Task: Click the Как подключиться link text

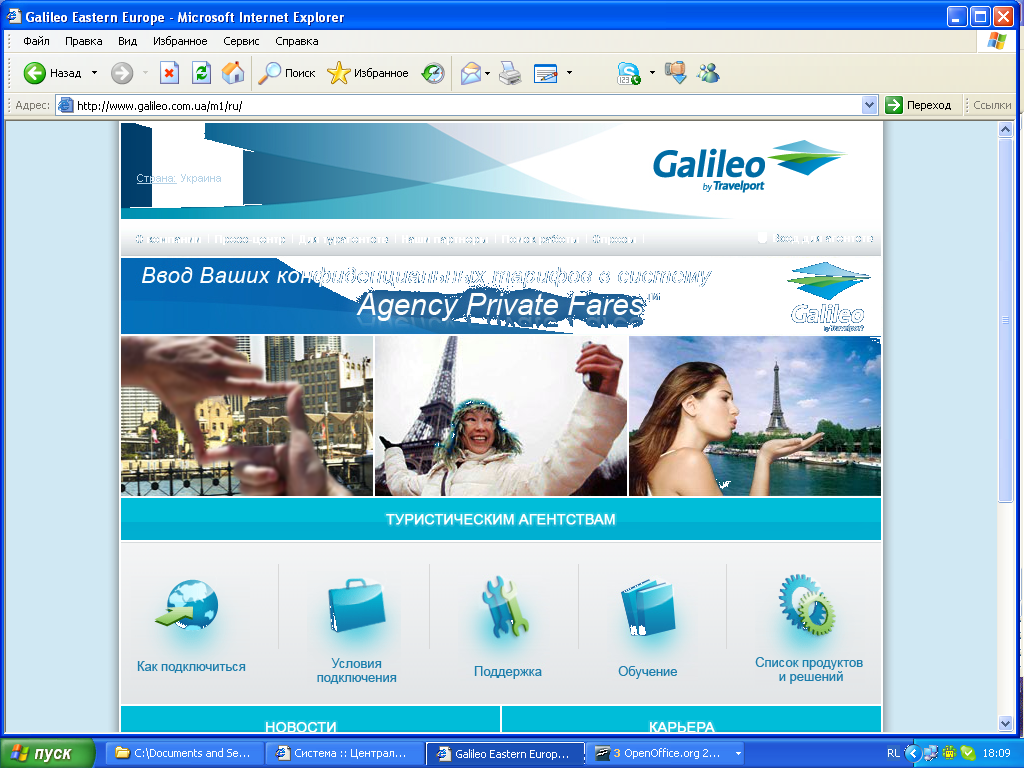Action: tap(191, 667)
